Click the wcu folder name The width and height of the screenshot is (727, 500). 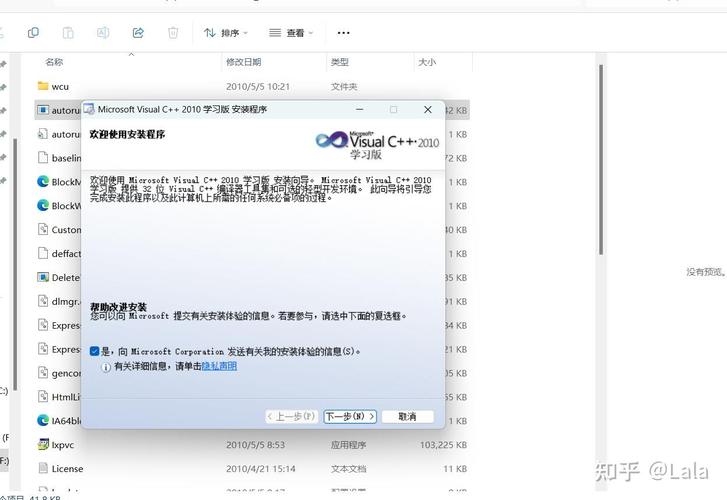click(60, 86)
